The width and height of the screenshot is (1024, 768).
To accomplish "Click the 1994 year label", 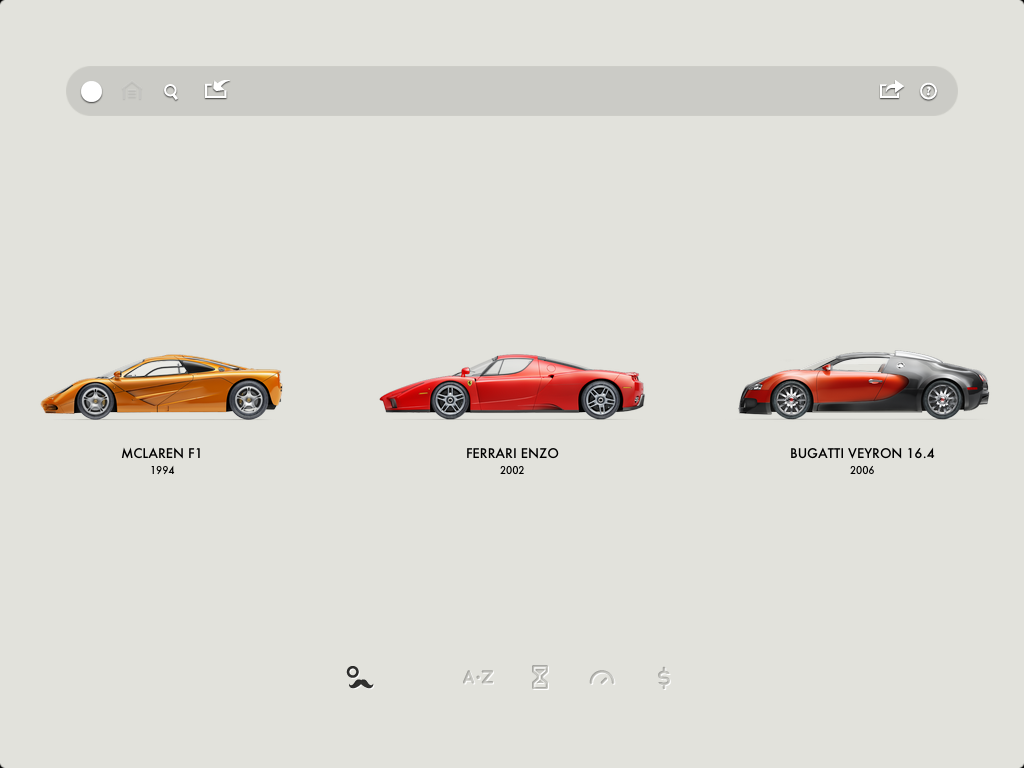I will [162, 470].
